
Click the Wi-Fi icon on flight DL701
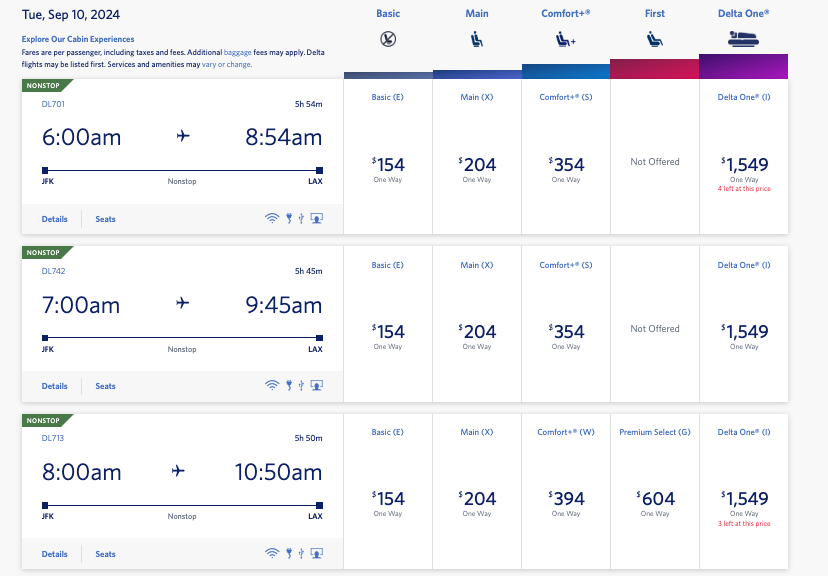[271, 218]
